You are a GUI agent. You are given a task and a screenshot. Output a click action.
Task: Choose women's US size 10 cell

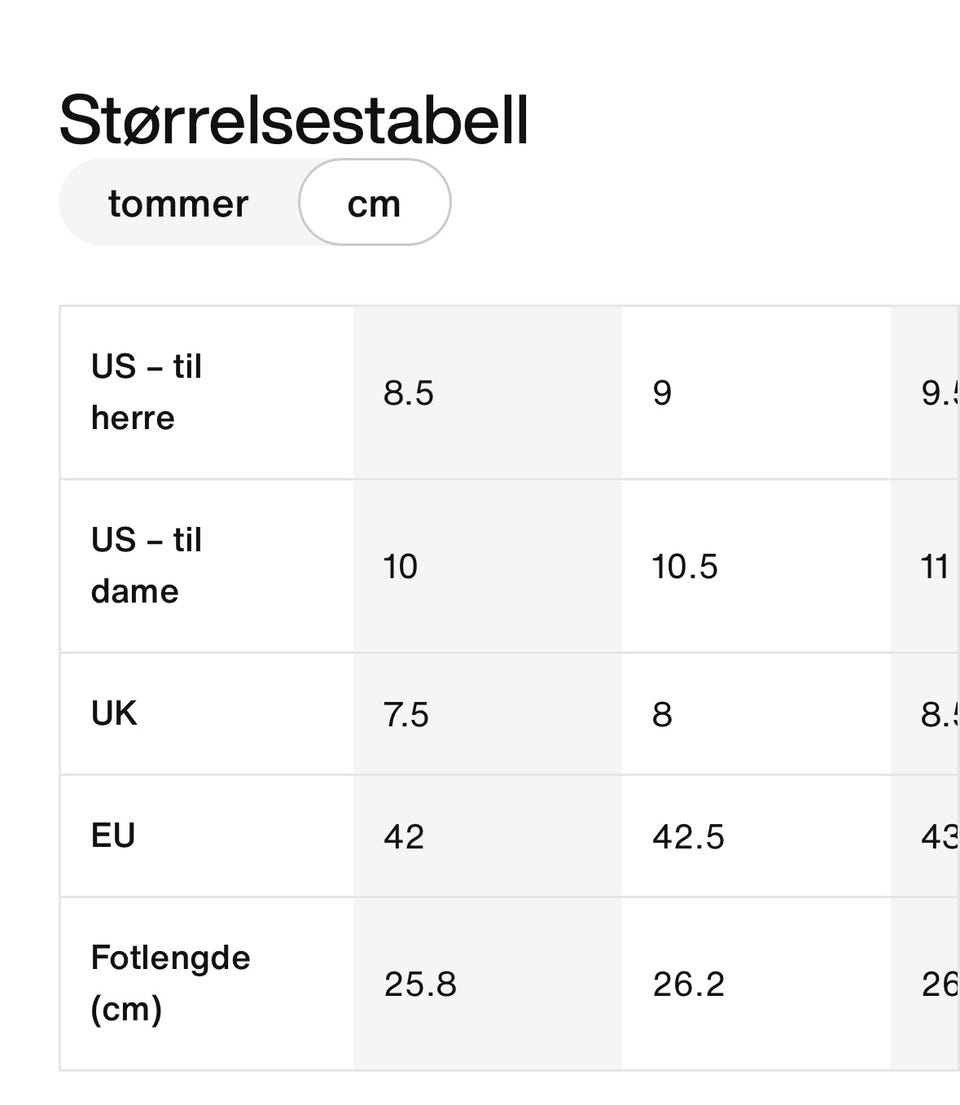[401, 567]
